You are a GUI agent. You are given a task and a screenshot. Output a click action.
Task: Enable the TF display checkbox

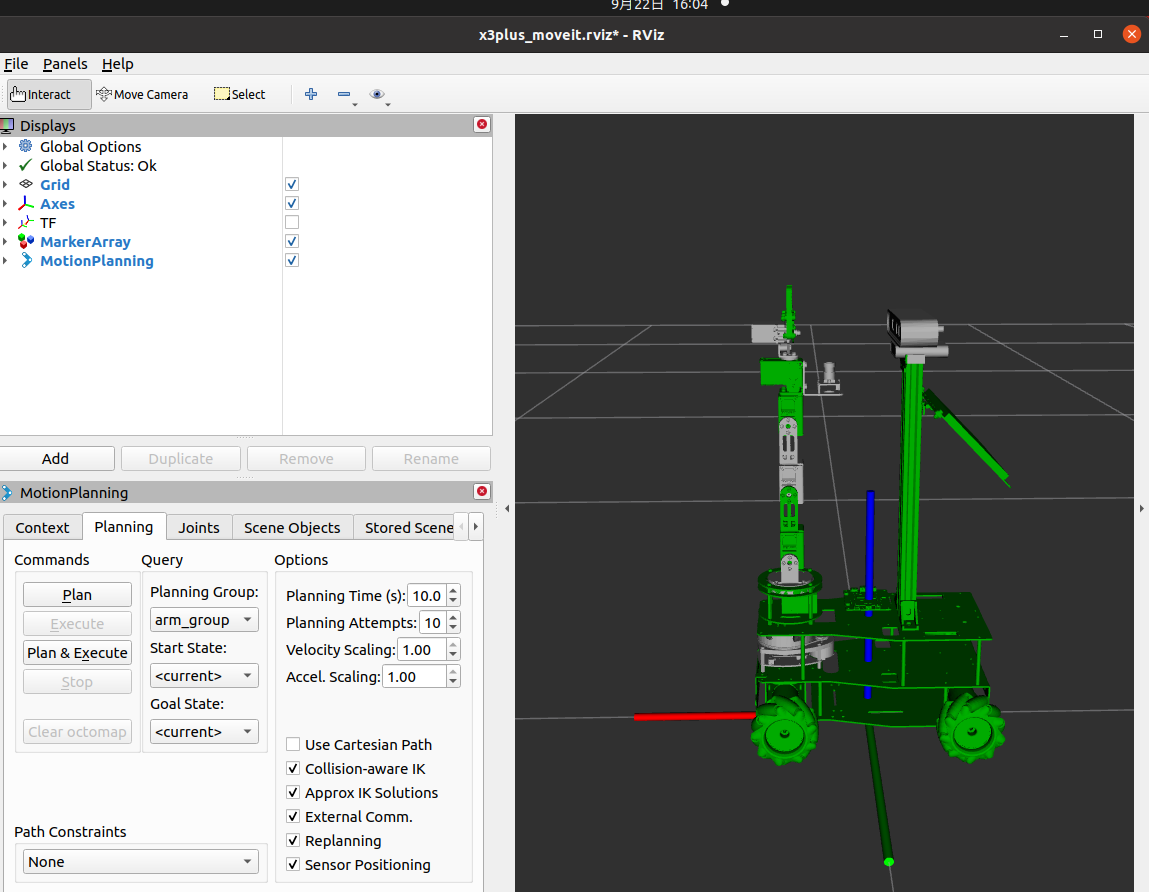pyautogui.click(x=292, y=223)
